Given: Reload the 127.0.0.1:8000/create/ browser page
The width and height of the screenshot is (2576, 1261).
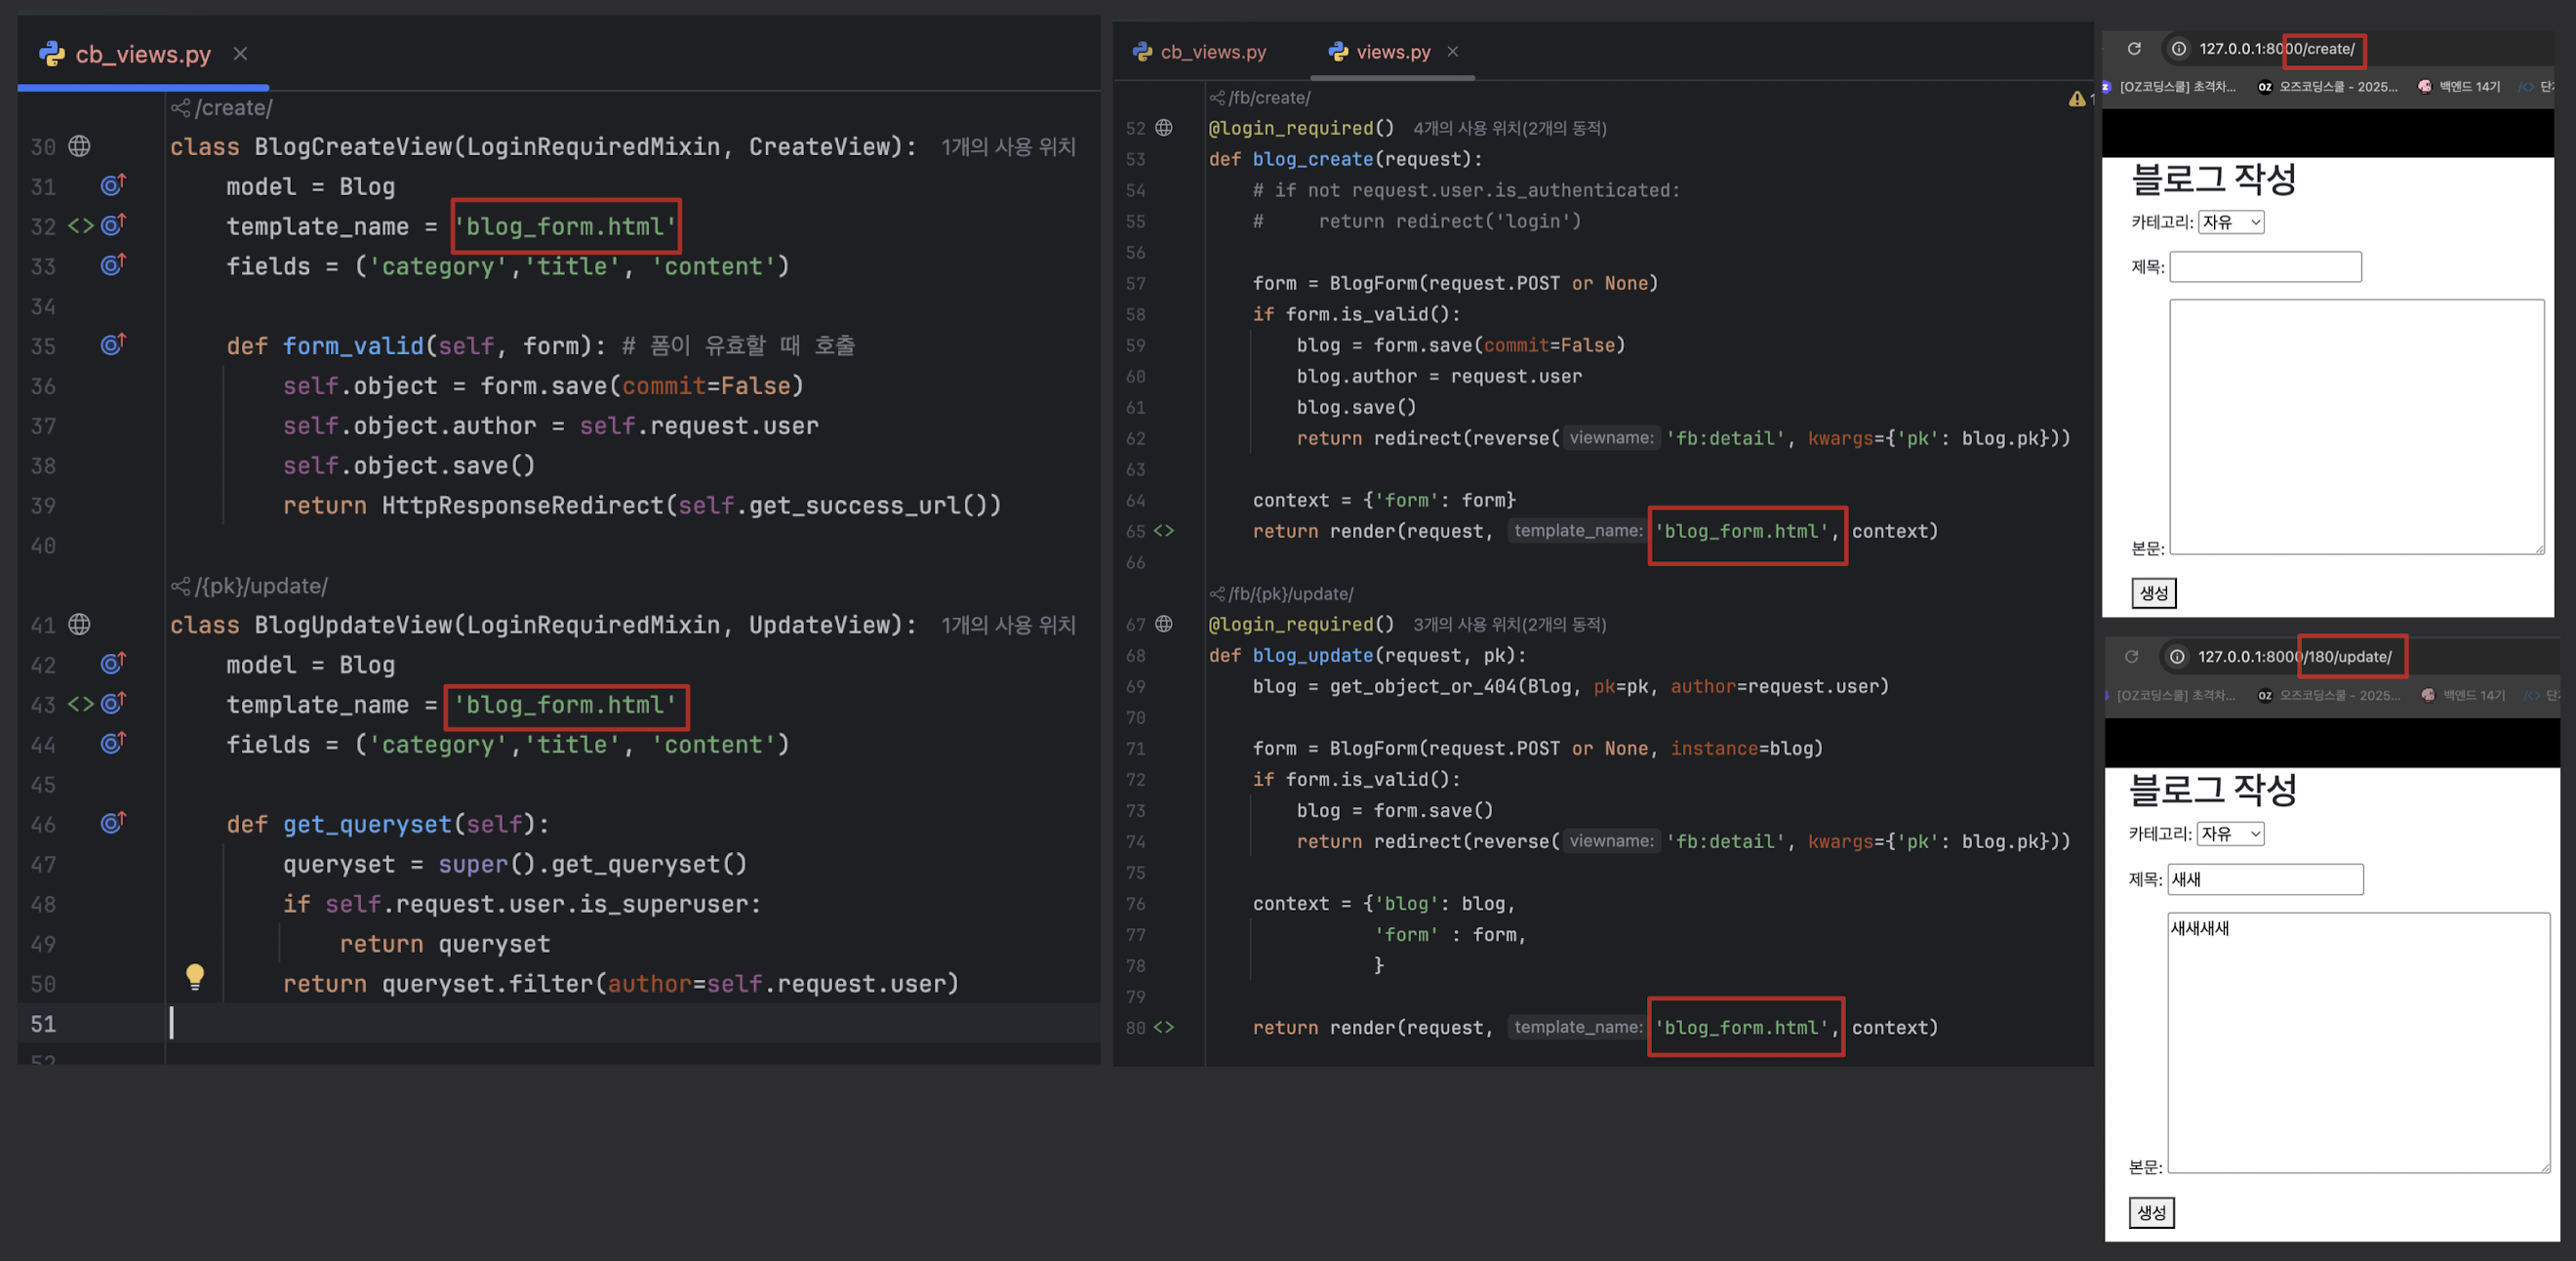Looking at the screenshot, I should point(2134,49).
